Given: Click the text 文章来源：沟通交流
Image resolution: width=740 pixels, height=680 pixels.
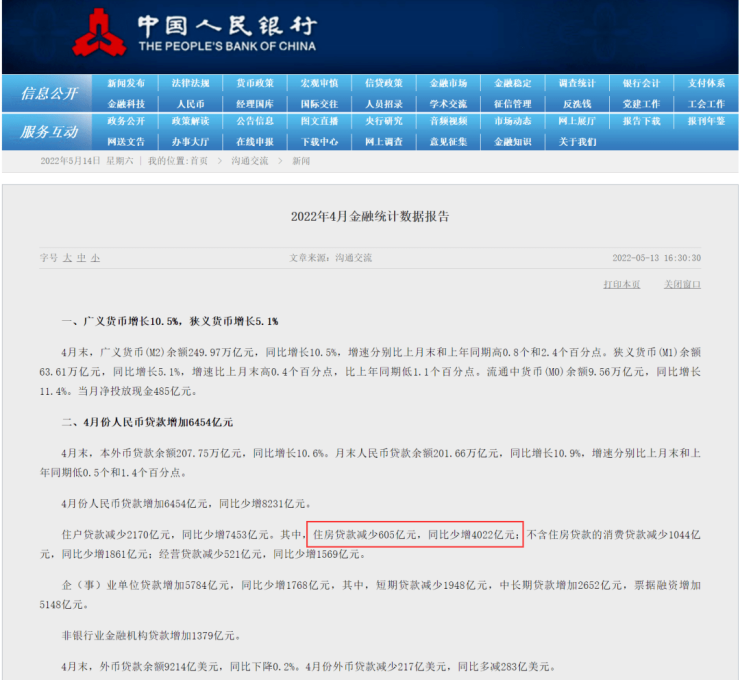Looking at the screenshot, I should coord(330,258).
